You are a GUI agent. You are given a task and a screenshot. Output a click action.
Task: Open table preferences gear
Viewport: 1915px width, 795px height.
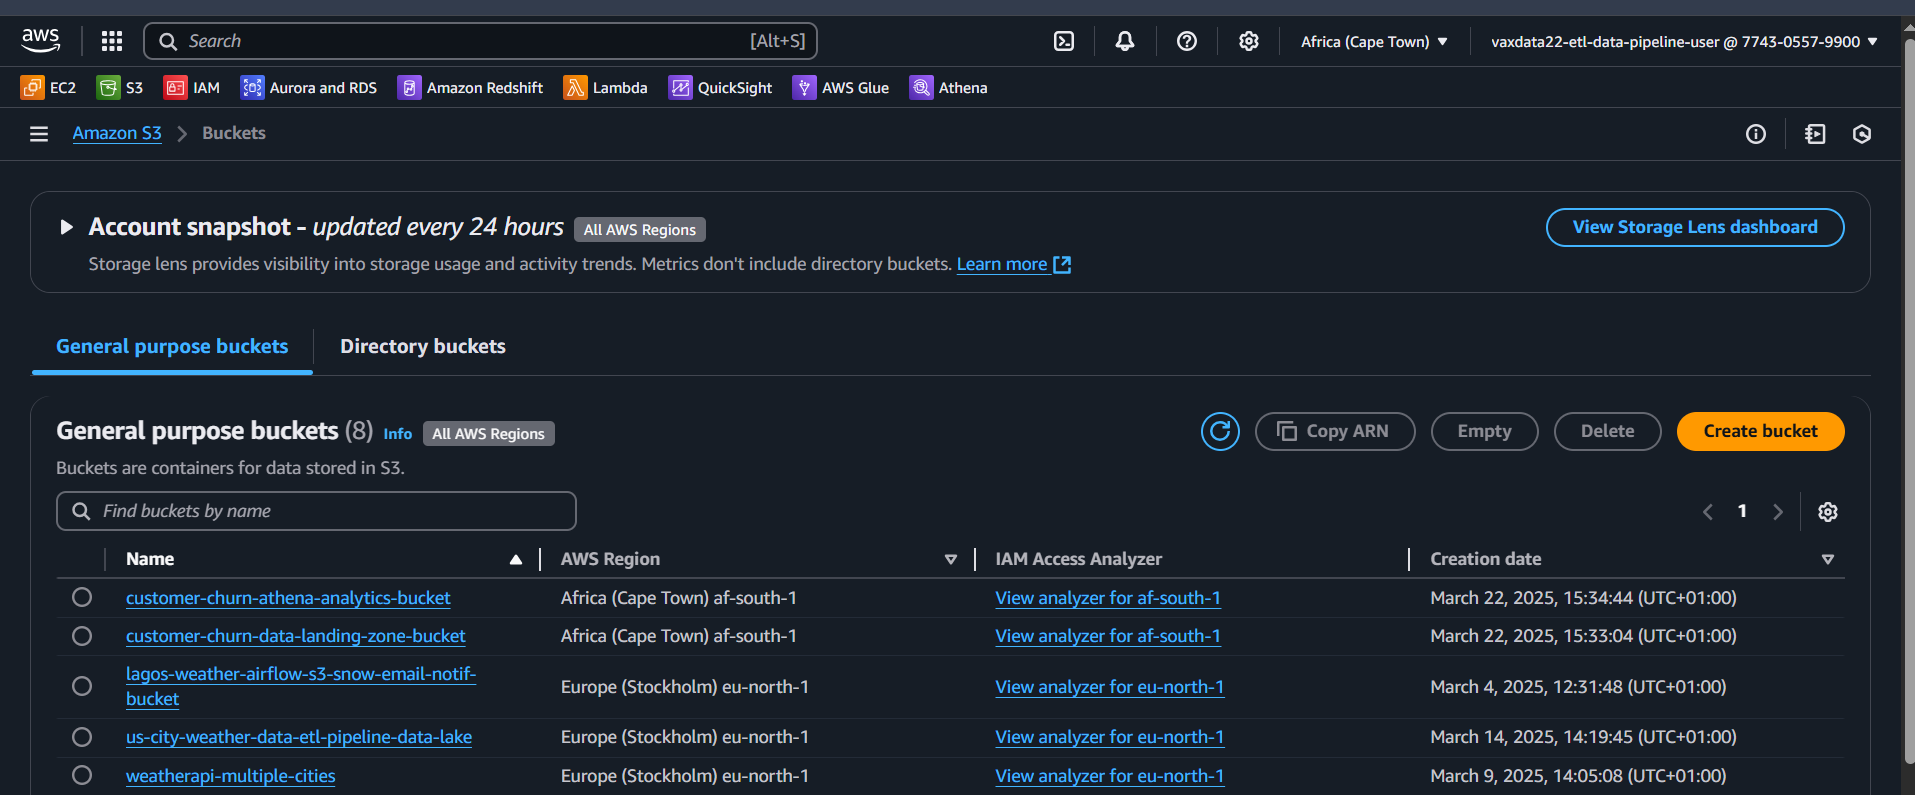tap(1828, 512)
